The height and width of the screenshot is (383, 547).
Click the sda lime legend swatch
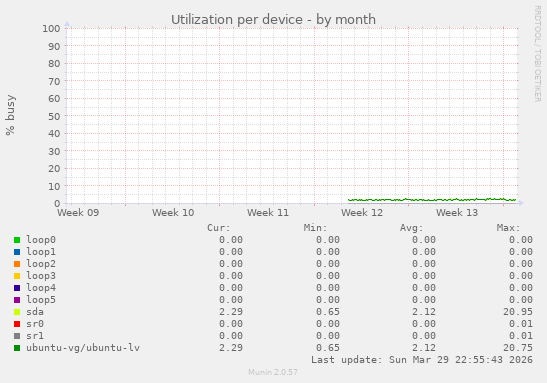[x=17, y=312]
